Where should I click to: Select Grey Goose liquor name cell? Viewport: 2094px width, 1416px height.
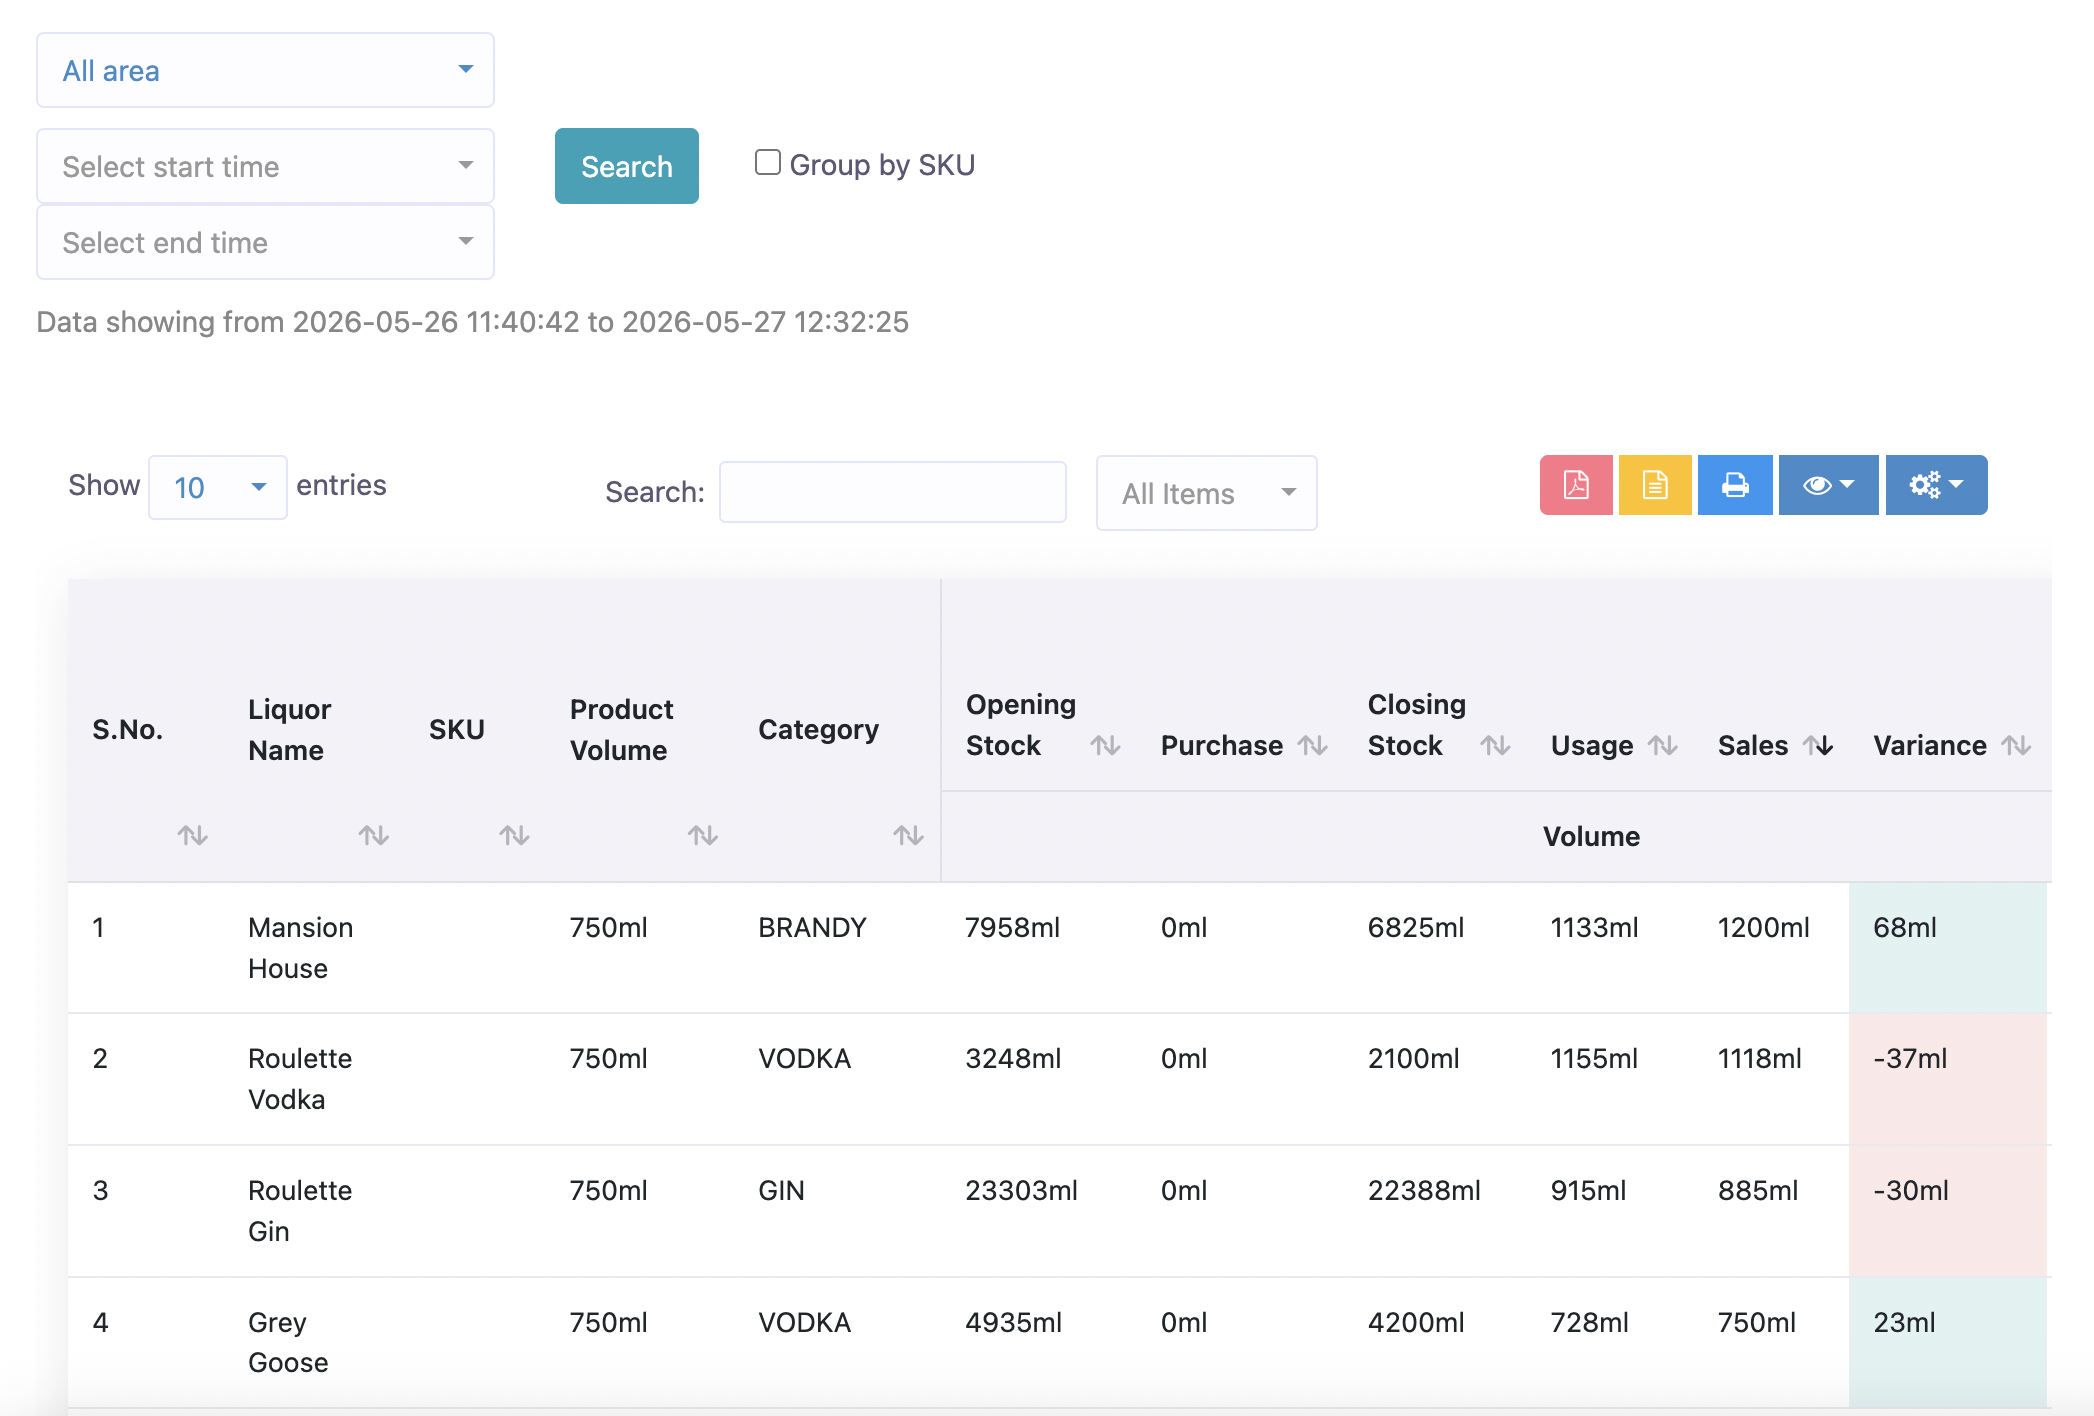[x=288, y=1342]
